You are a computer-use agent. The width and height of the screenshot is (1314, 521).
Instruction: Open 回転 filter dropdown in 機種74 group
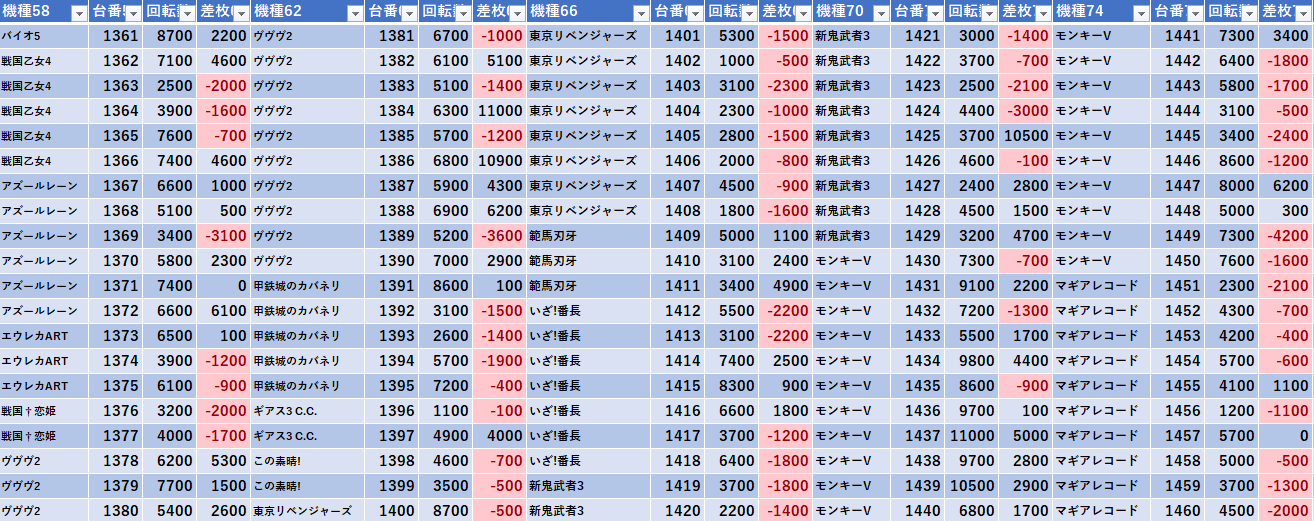1247,13
